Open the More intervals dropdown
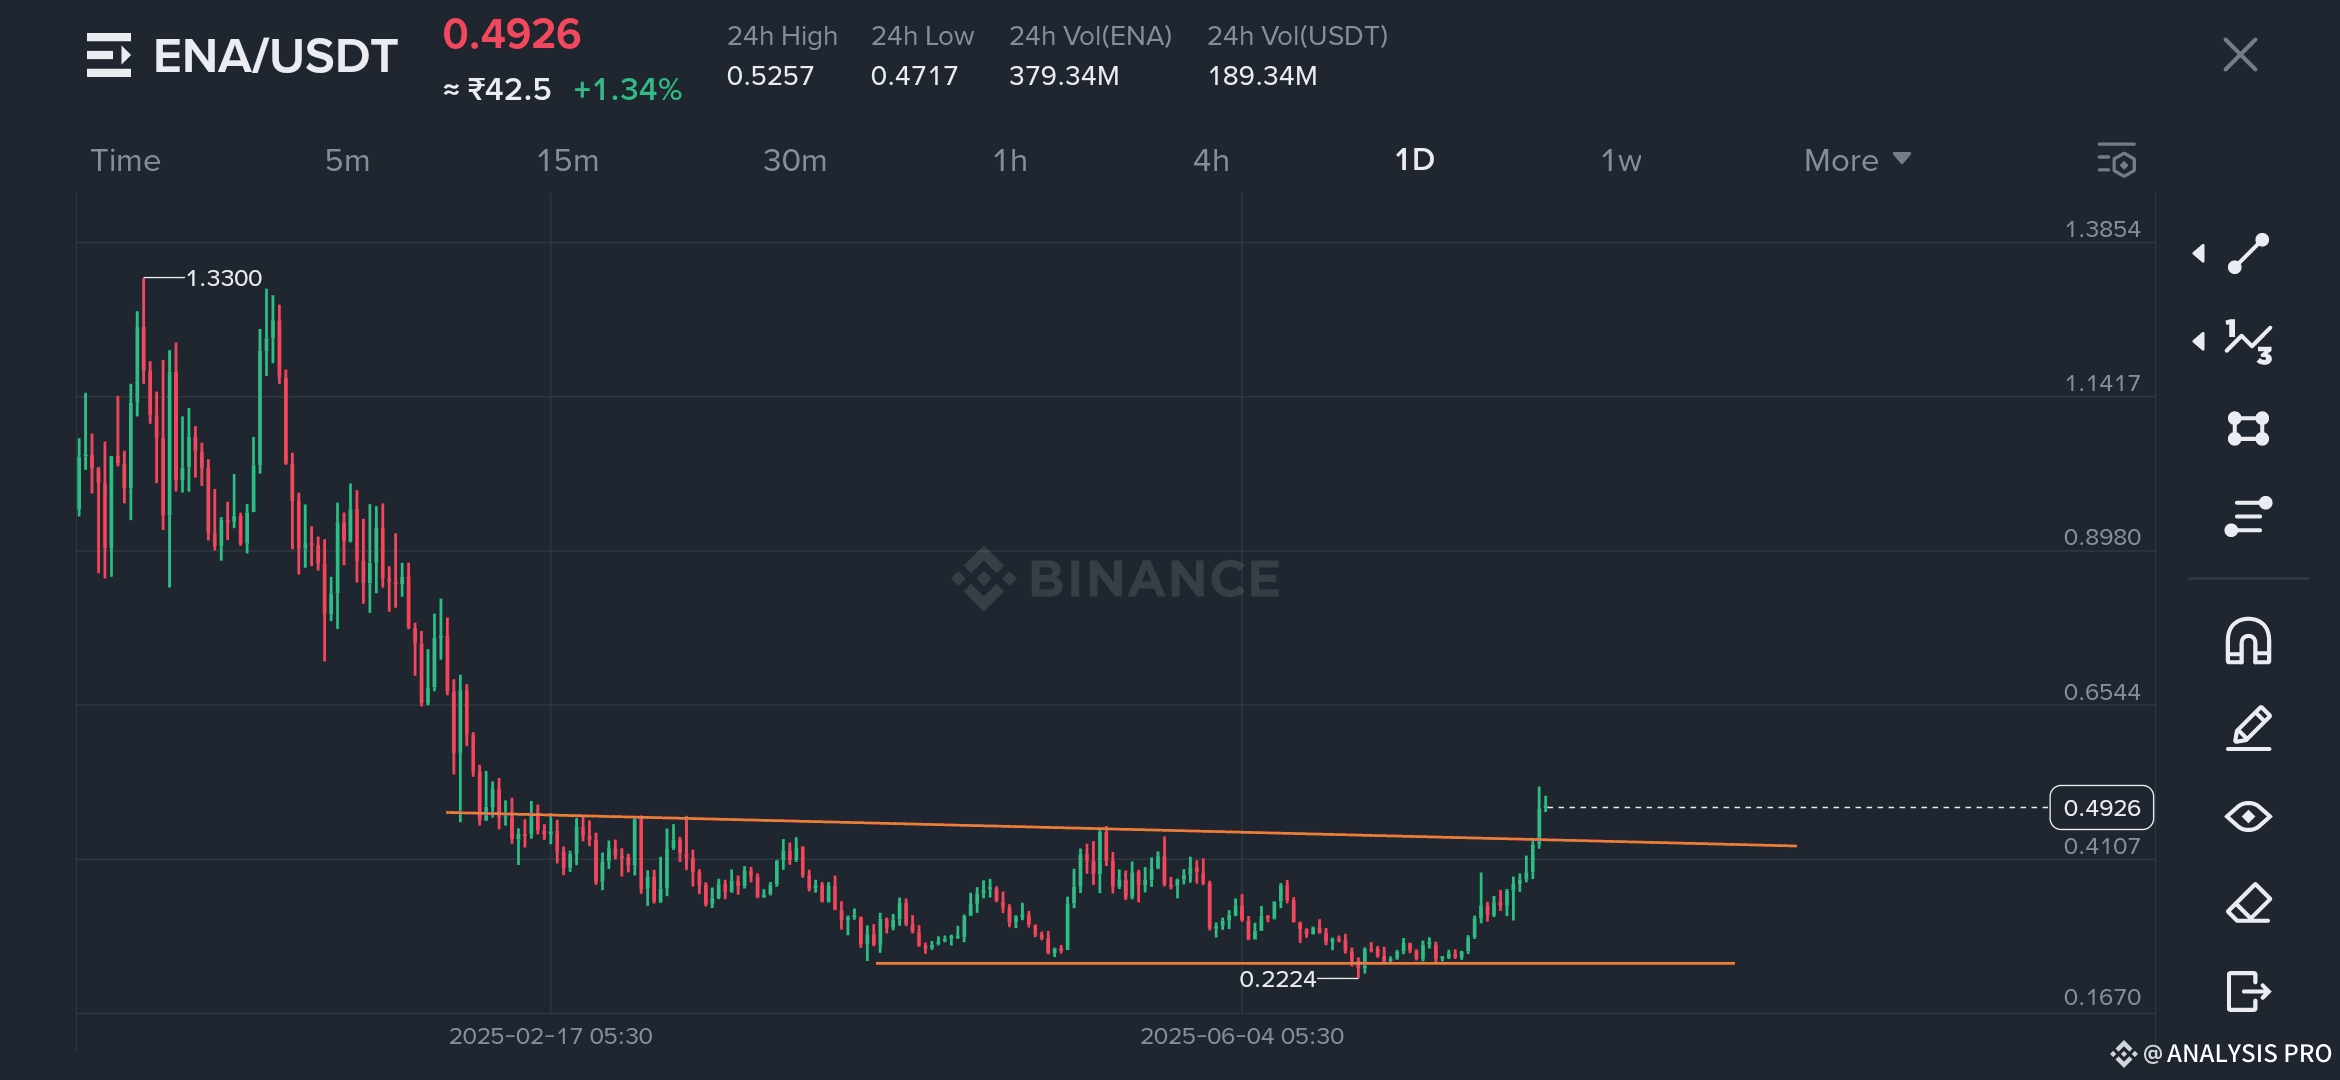2340x1080 pixels. coord(1857,160)
